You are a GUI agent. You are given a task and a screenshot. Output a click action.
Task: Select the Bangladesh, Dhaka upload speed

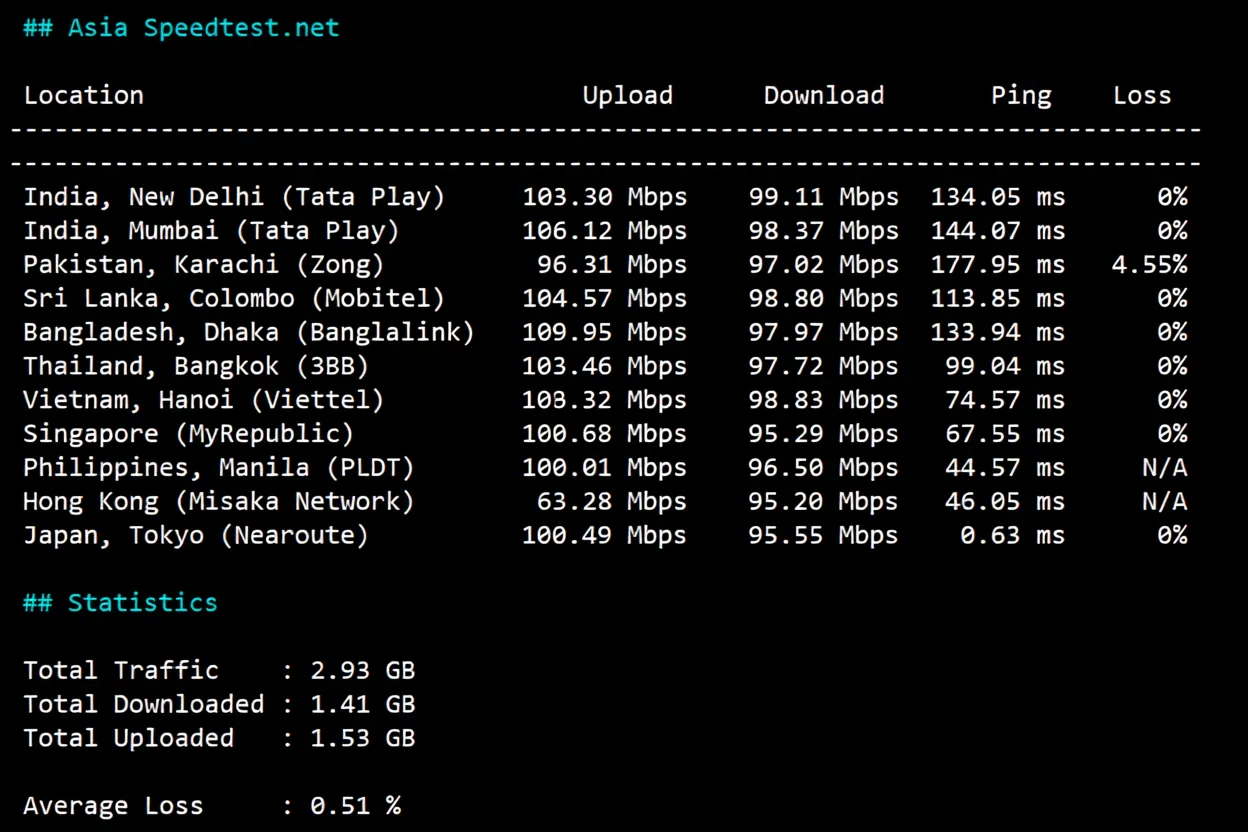604,332
